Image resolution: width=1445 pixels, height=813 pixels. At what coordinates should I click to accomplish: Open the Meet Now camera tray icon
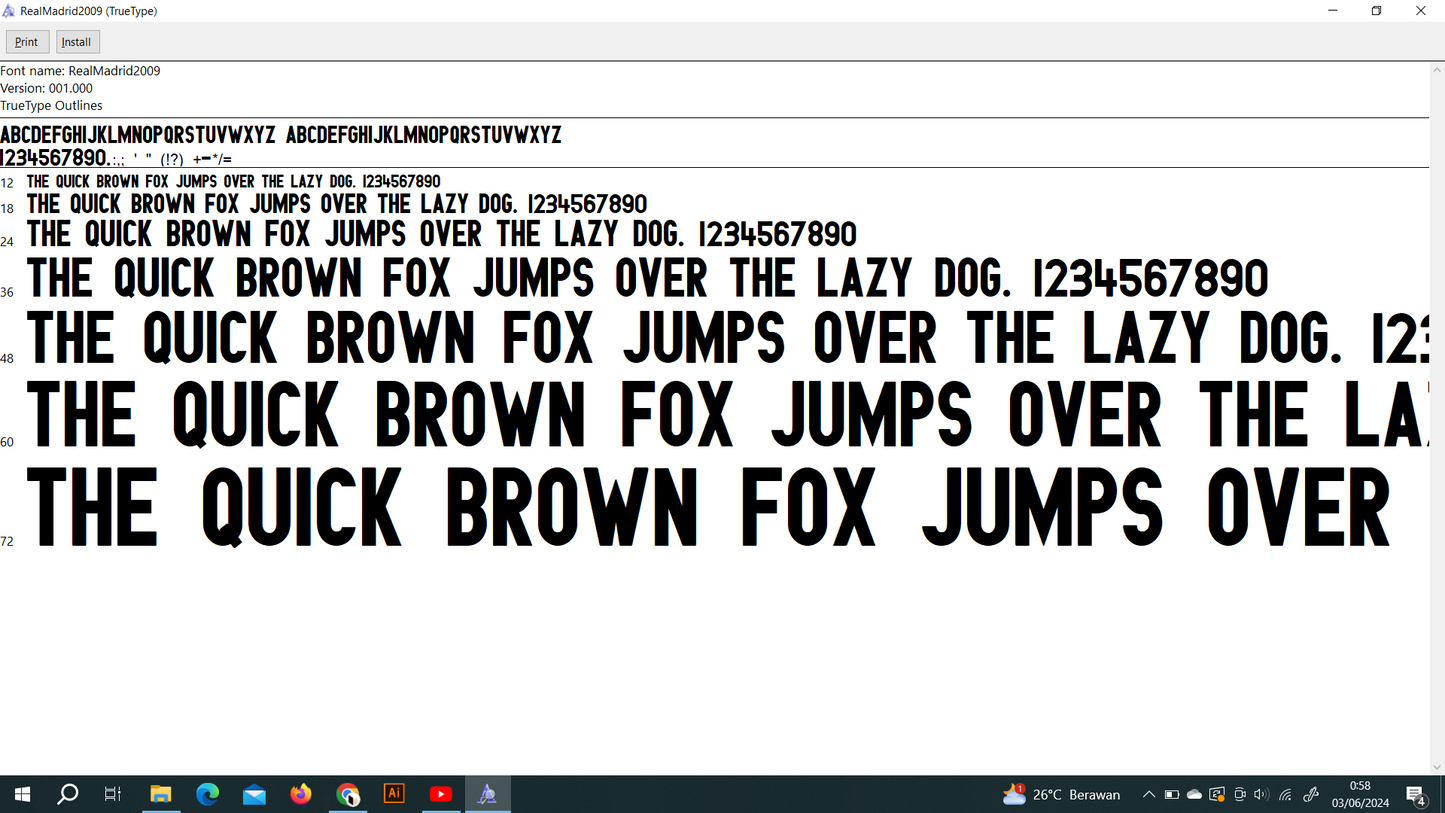pos(1240,795)
